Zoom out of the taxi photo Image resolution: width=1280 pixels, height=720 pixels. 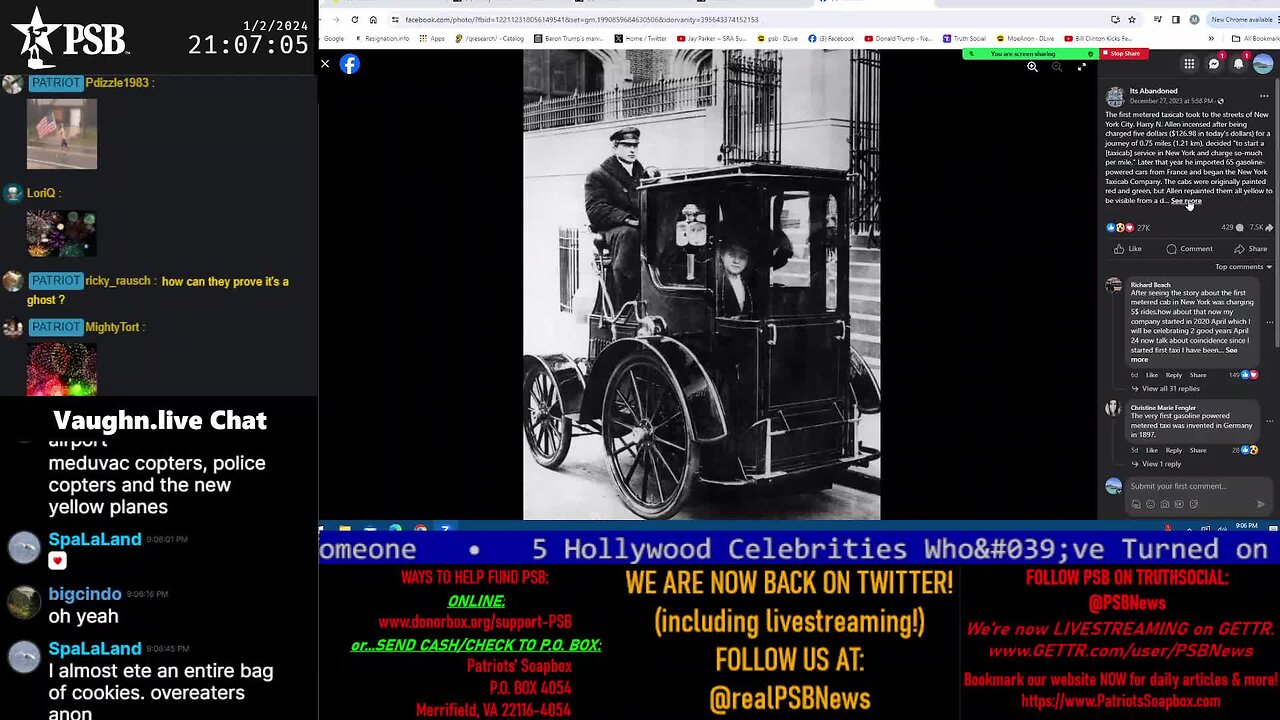click(x=1057, y=67)
